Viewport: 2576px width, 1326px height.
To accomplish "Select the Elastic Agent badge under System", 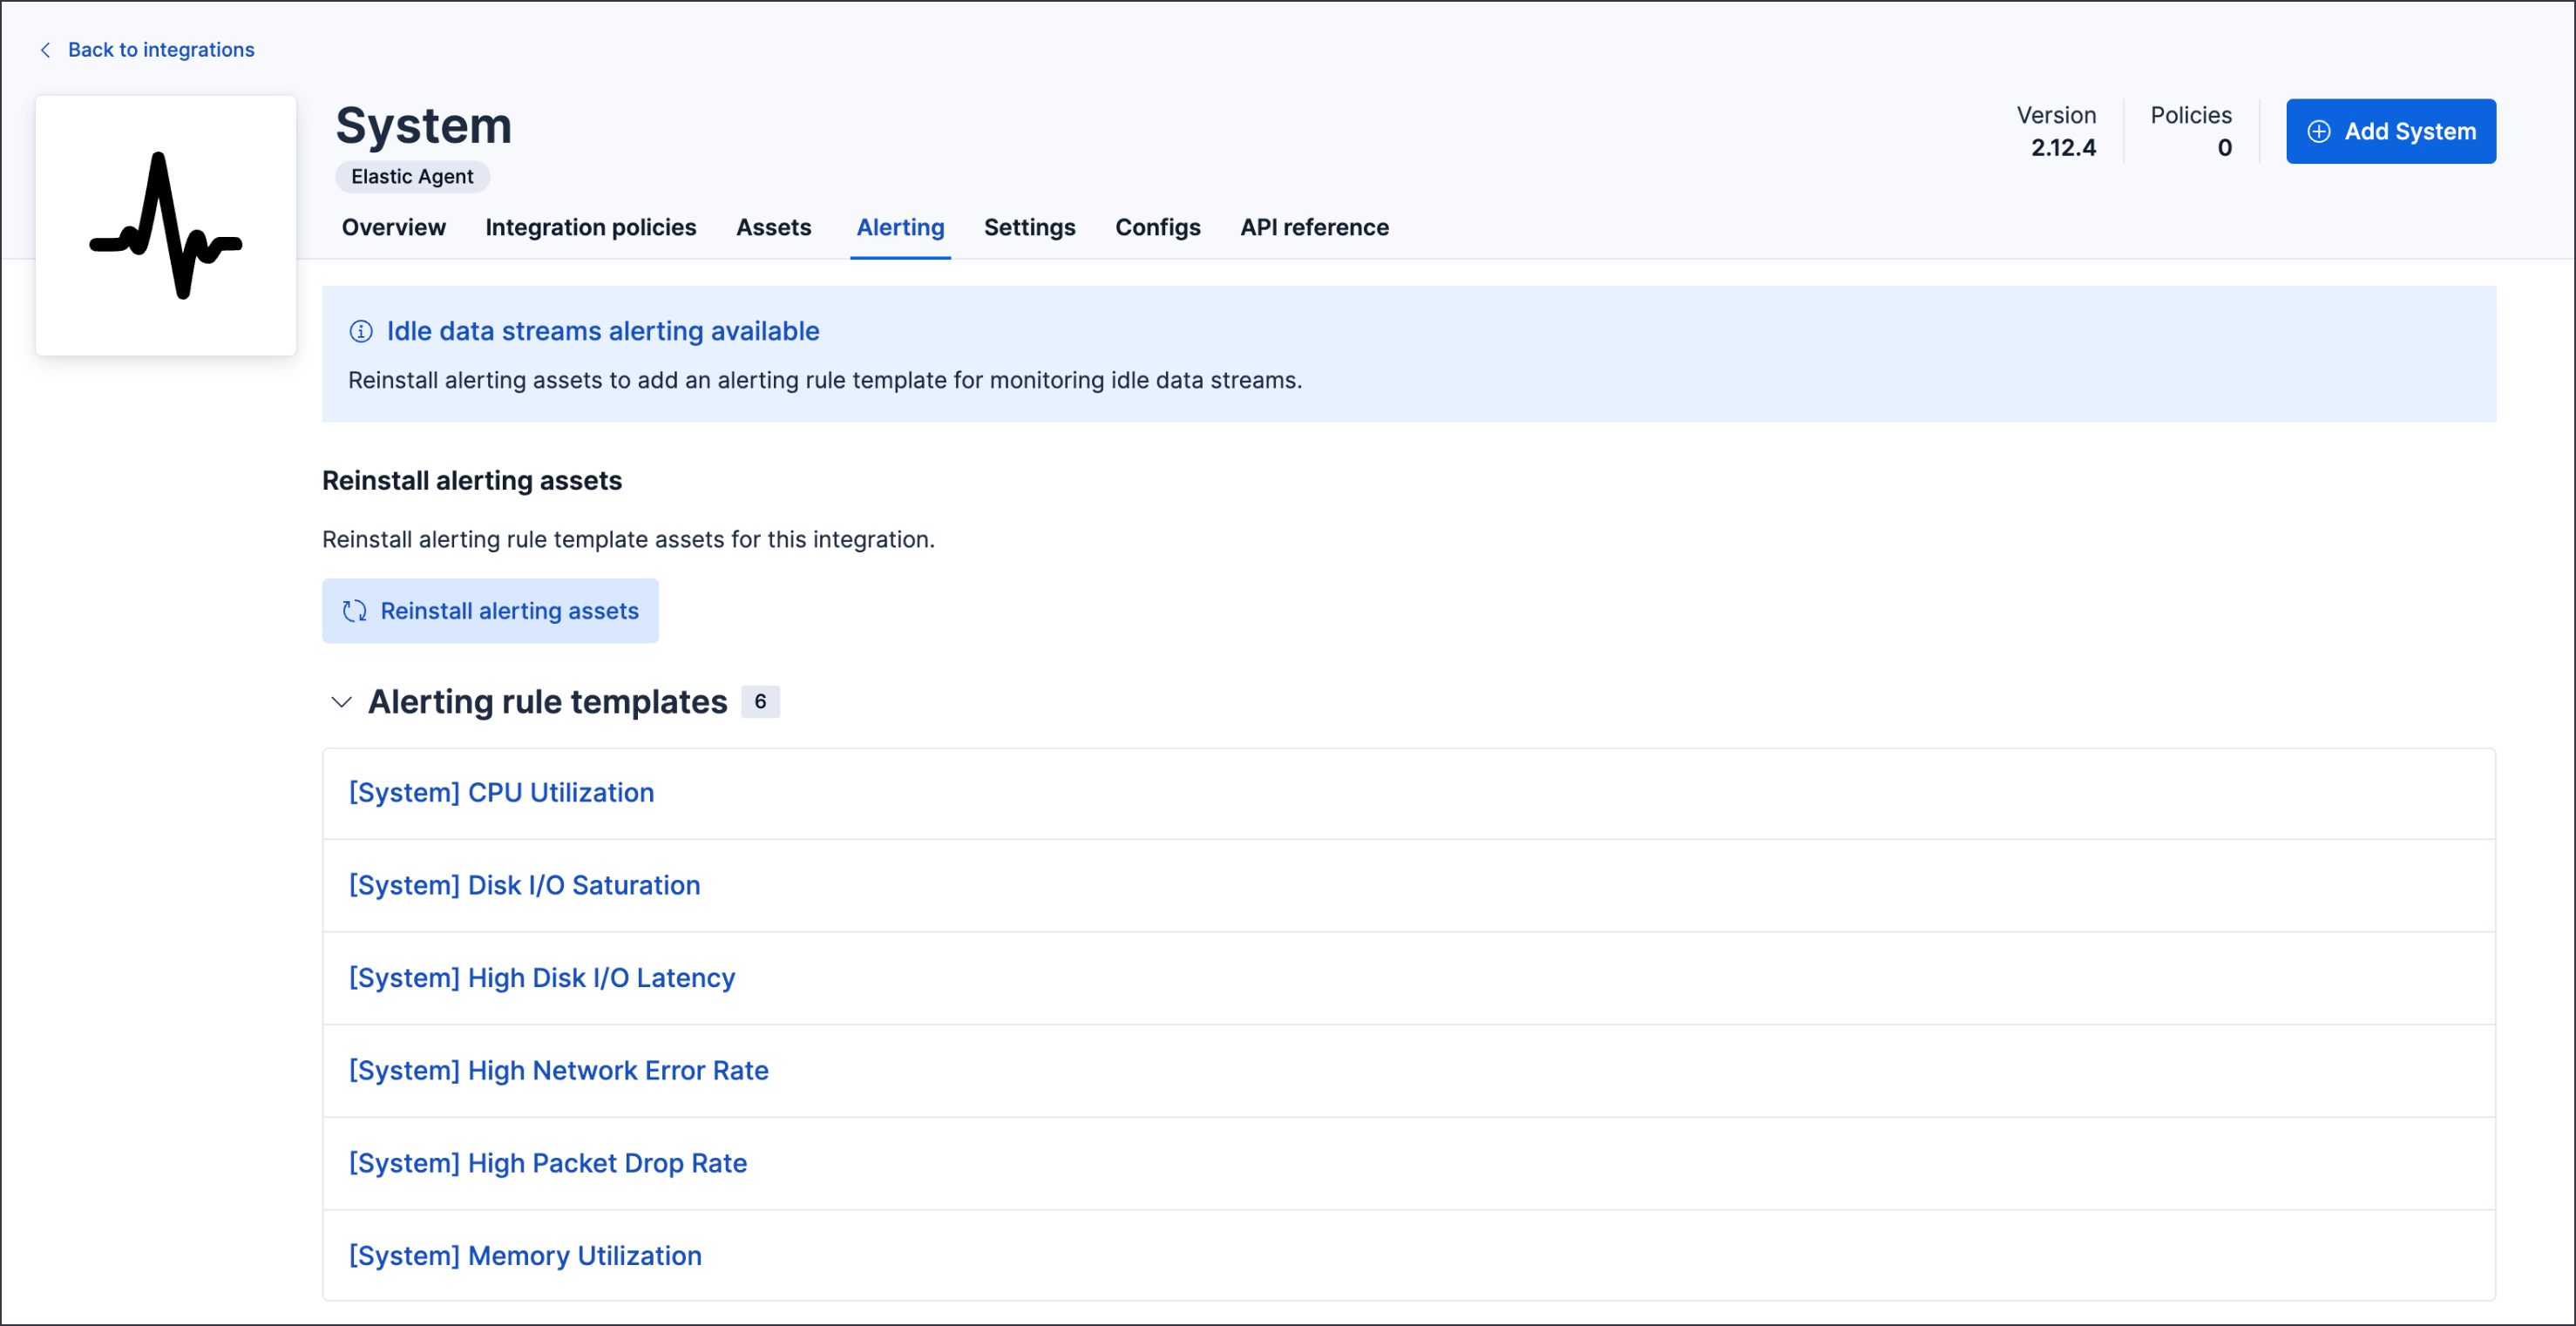I will coord(411,176).
